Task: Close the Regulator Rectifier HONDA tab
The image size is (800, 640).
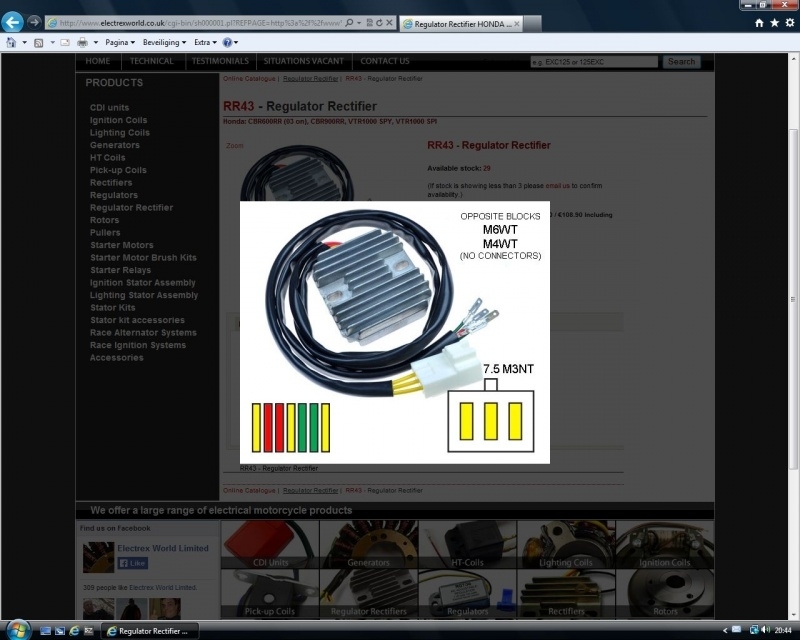Action: 516,23
